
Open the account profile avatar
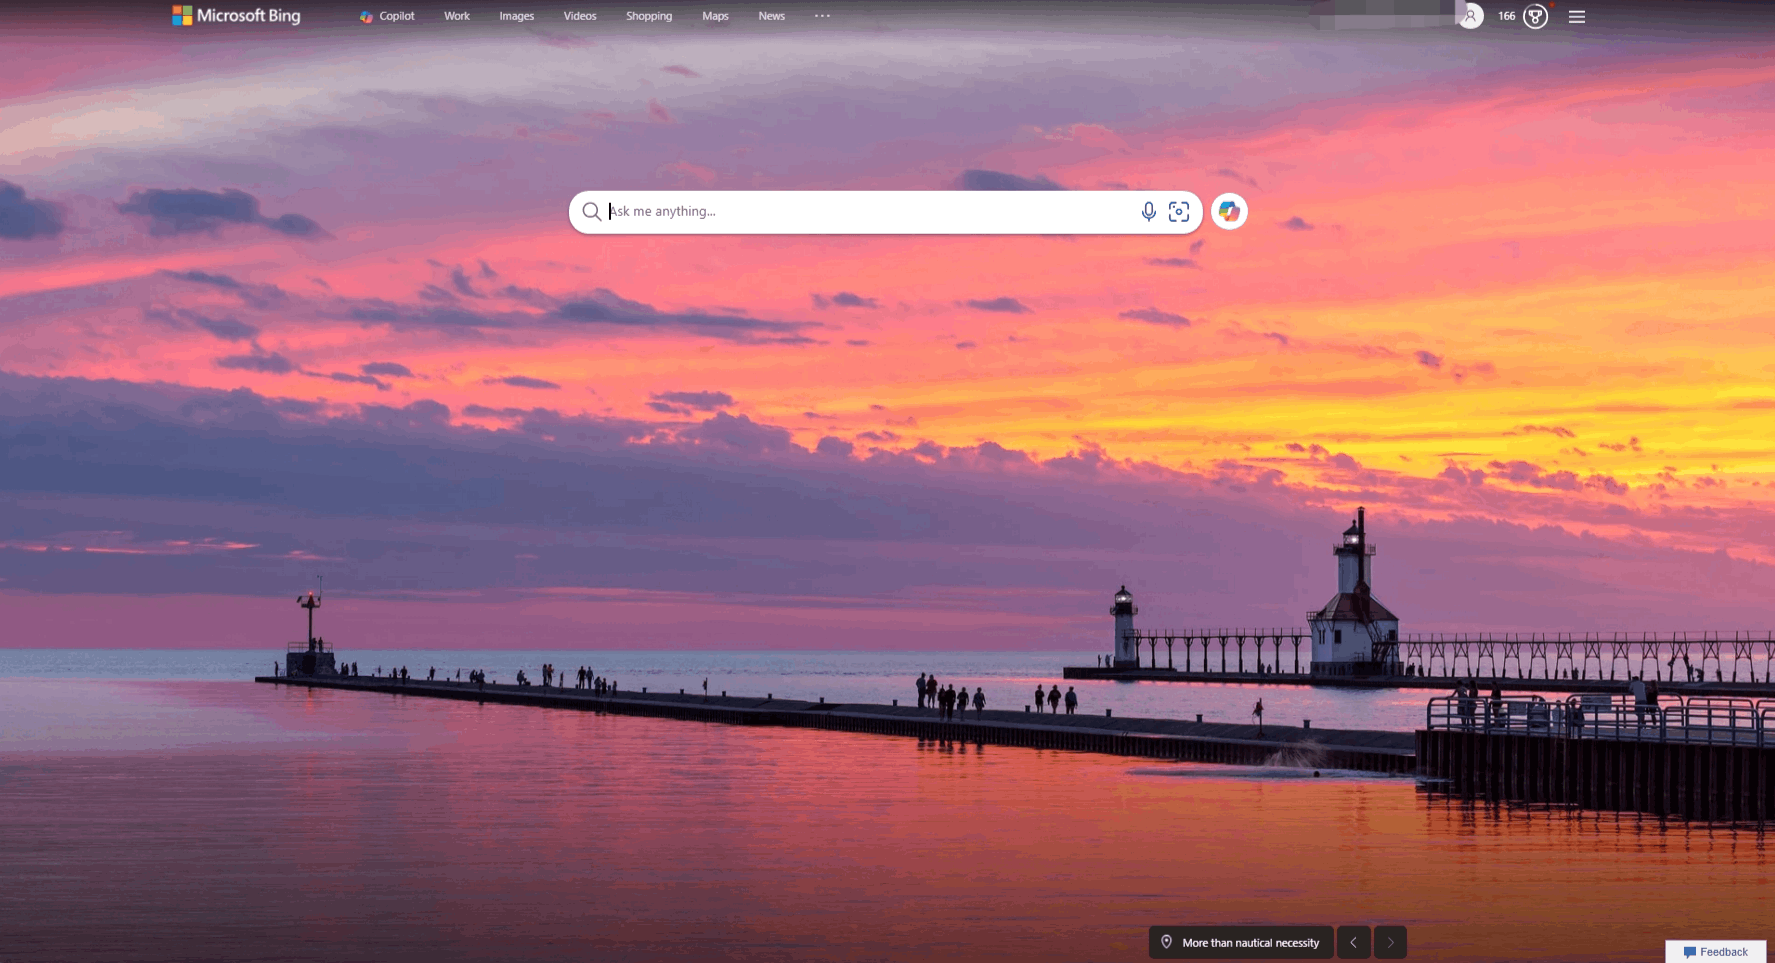[1470, 16]
